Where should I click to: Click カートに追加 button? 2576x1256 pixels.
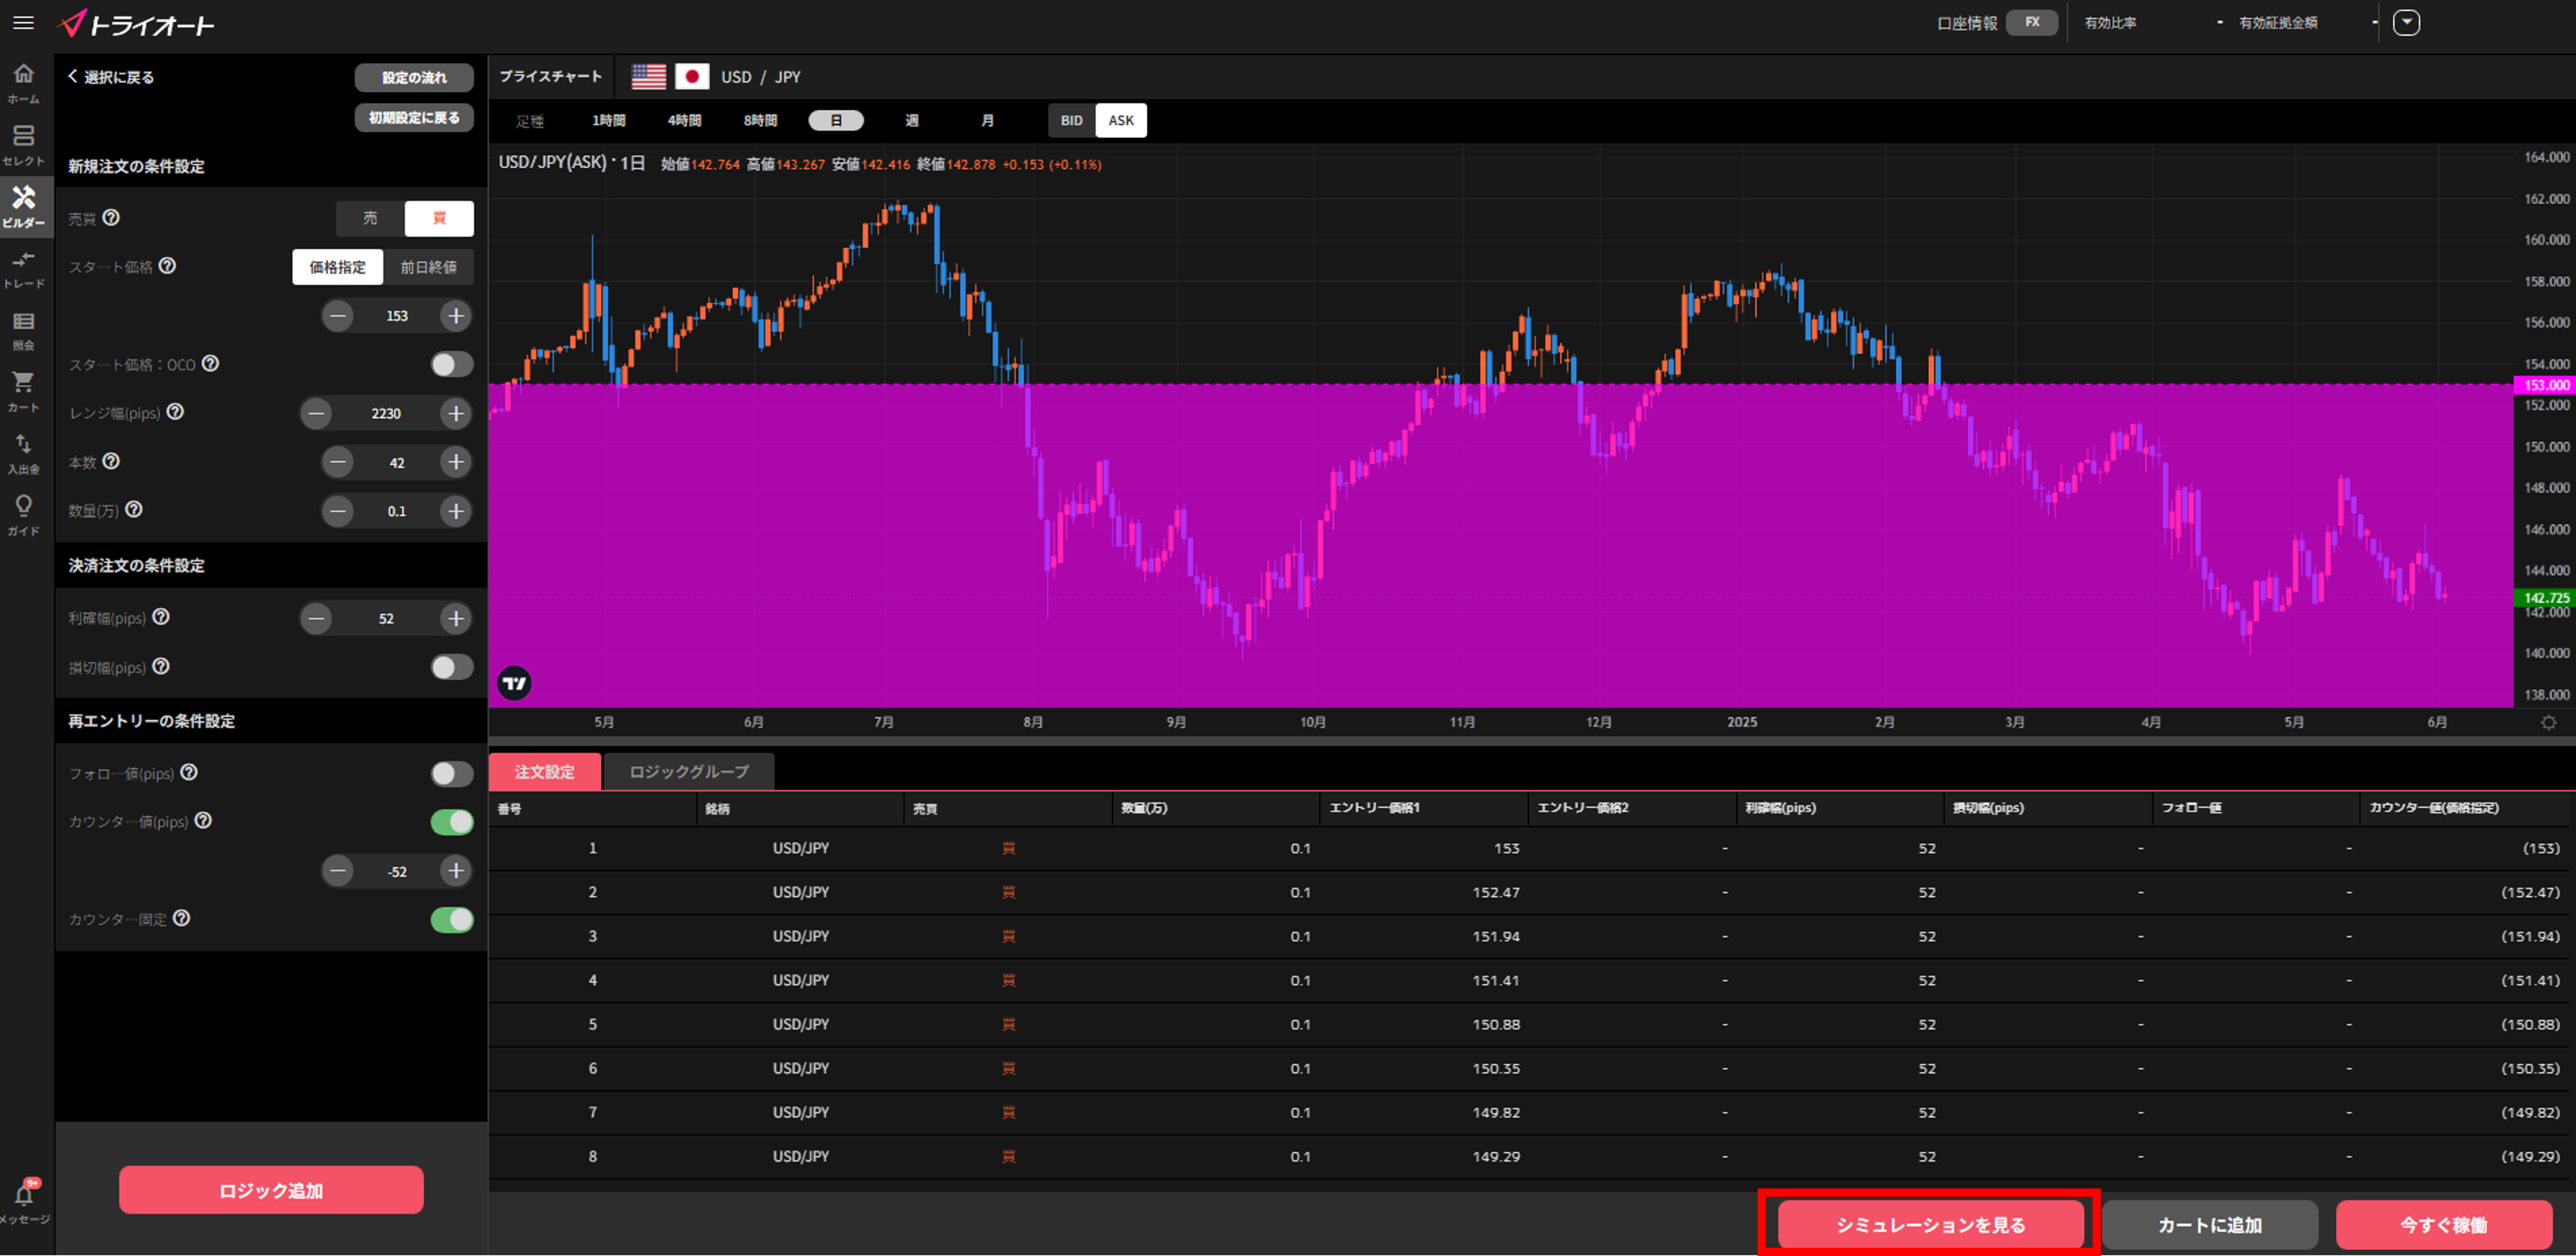pyautogui.click(x=2210, y=1225)
